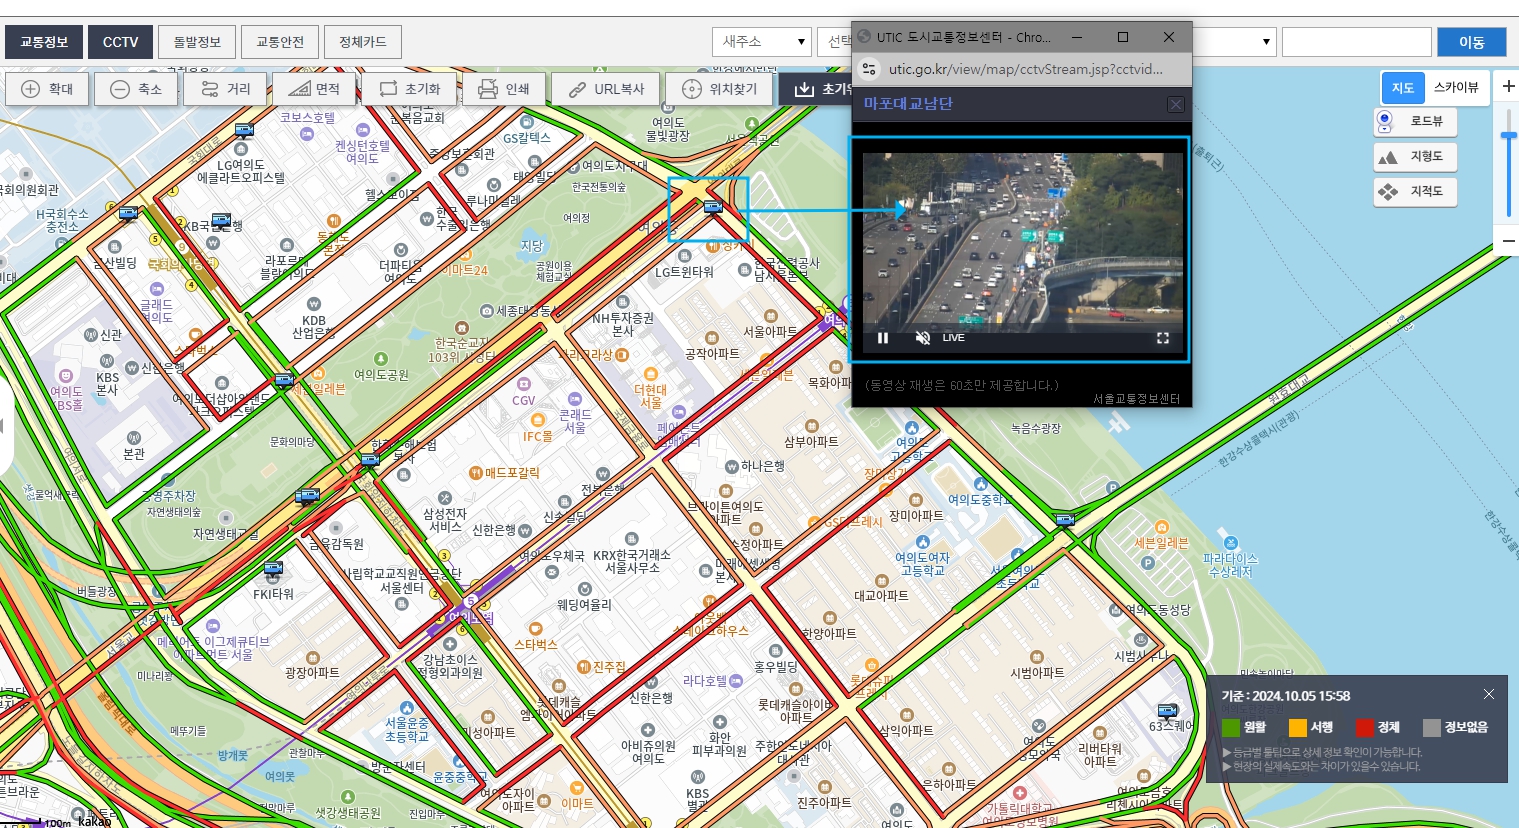This screenshot has width=1519, height=828.
Task: Click the URL복사 copy link button
Action: (606, 89)
